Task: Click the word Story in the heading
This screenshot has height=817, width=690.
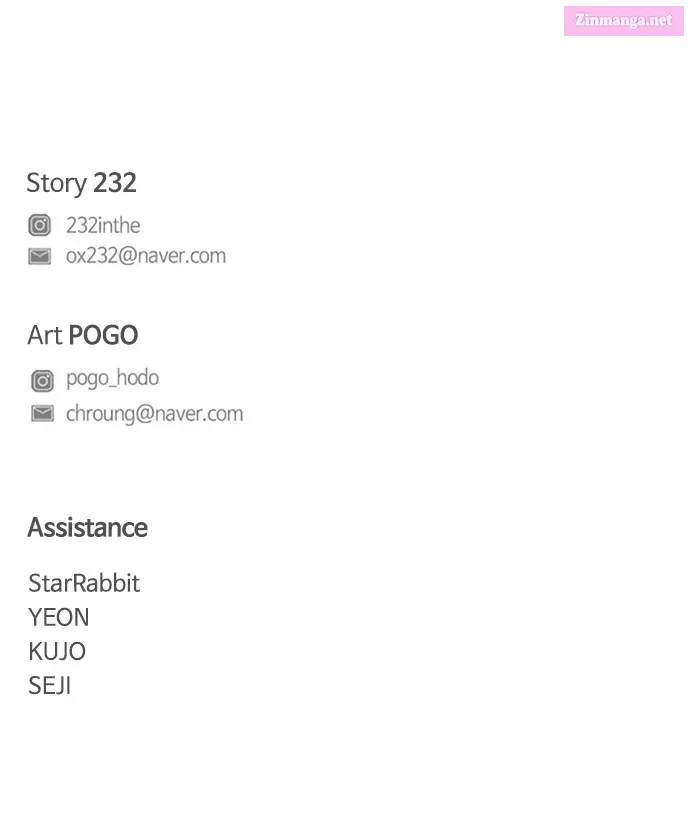Action: click(57, 184)
